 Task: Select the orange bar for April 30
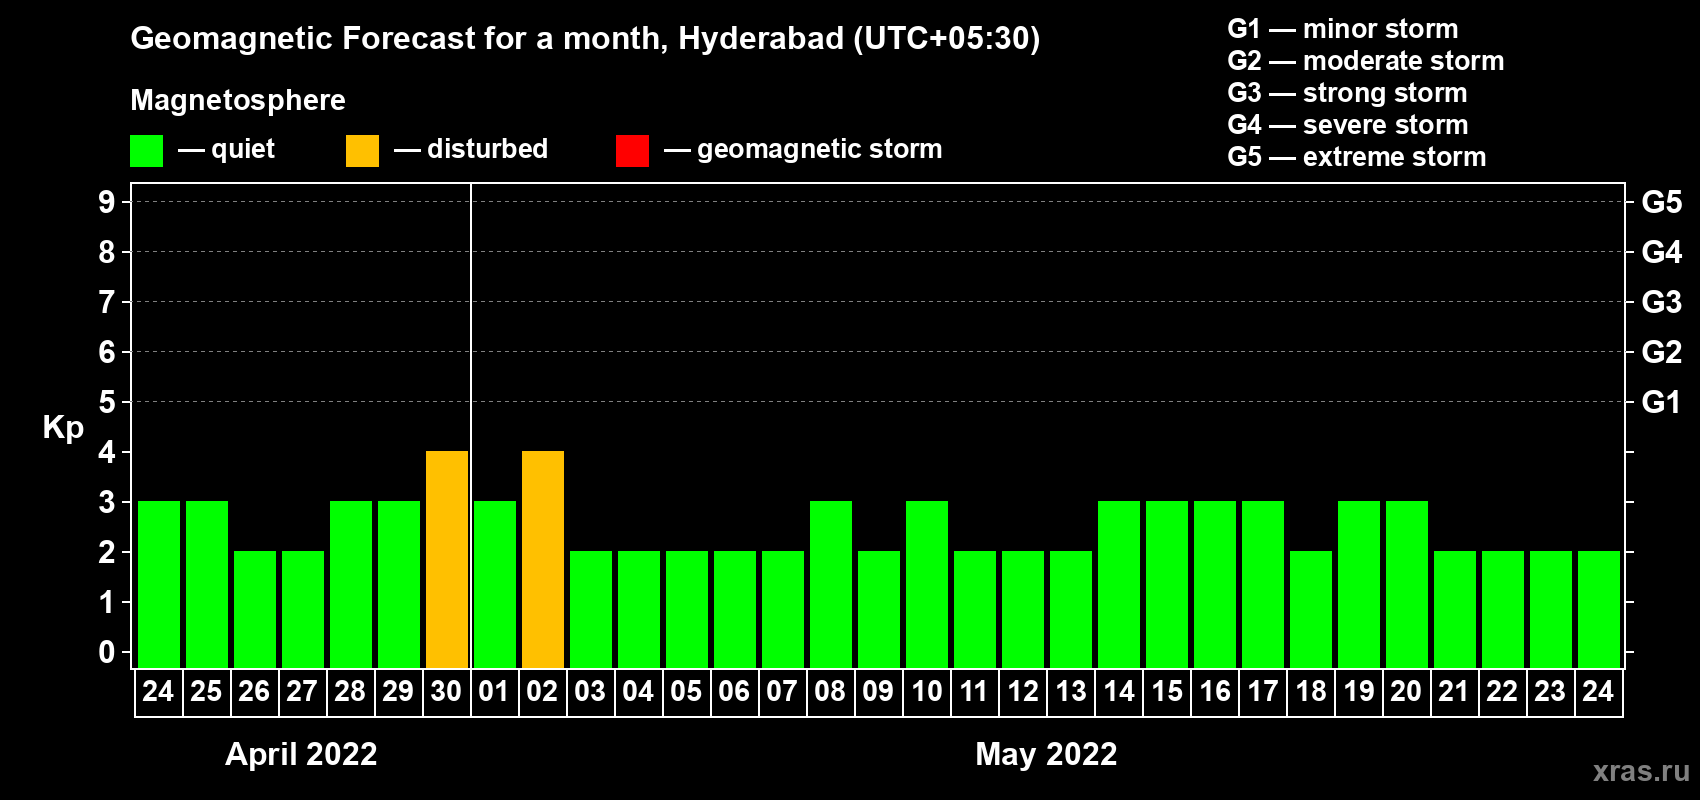tap(447, 560)
